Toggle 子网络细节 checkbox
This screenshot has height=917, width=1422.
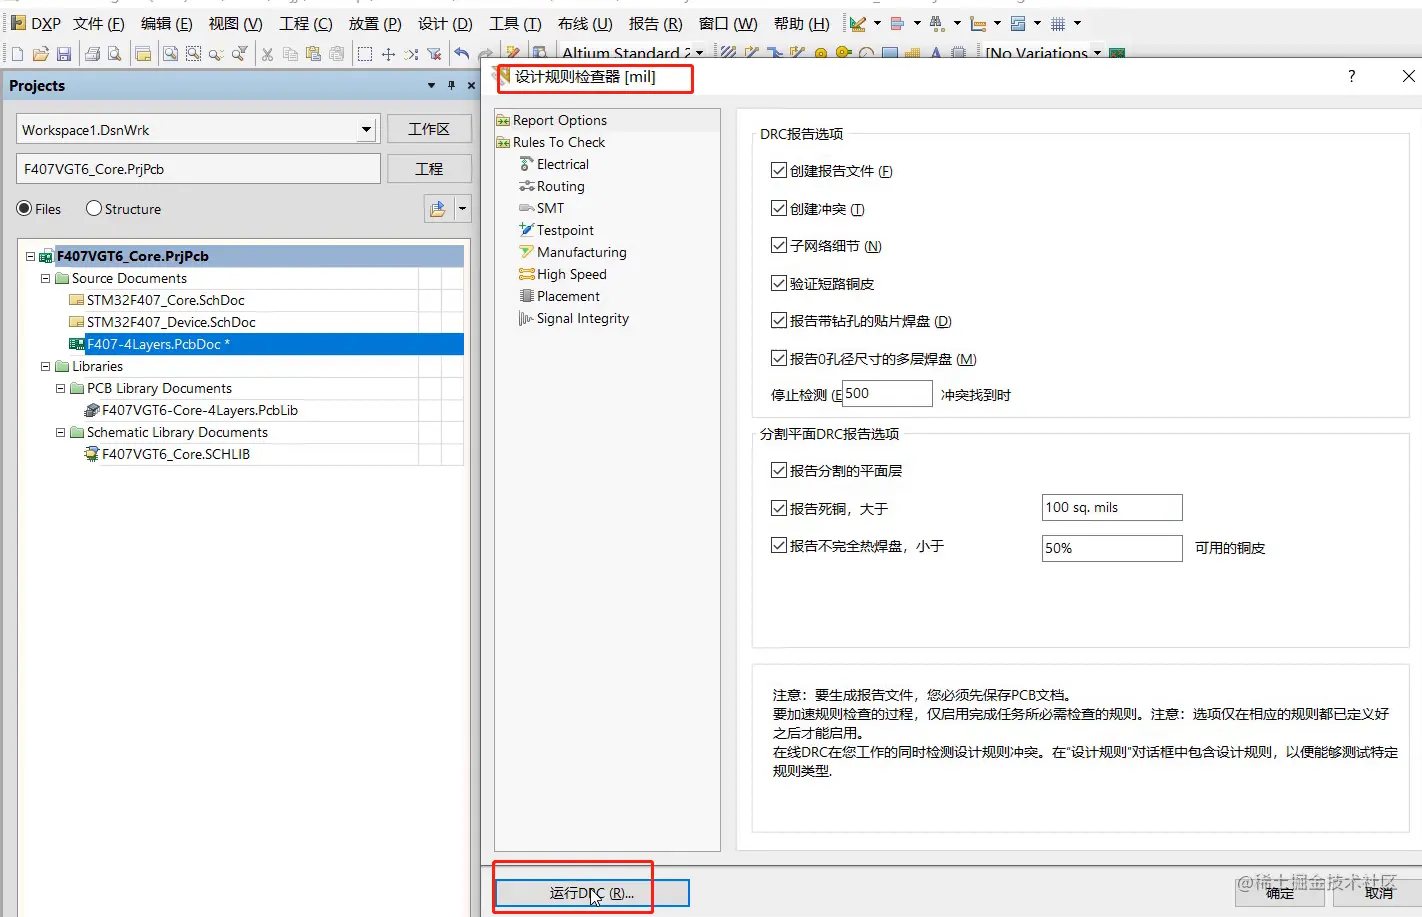pos(778,245)
